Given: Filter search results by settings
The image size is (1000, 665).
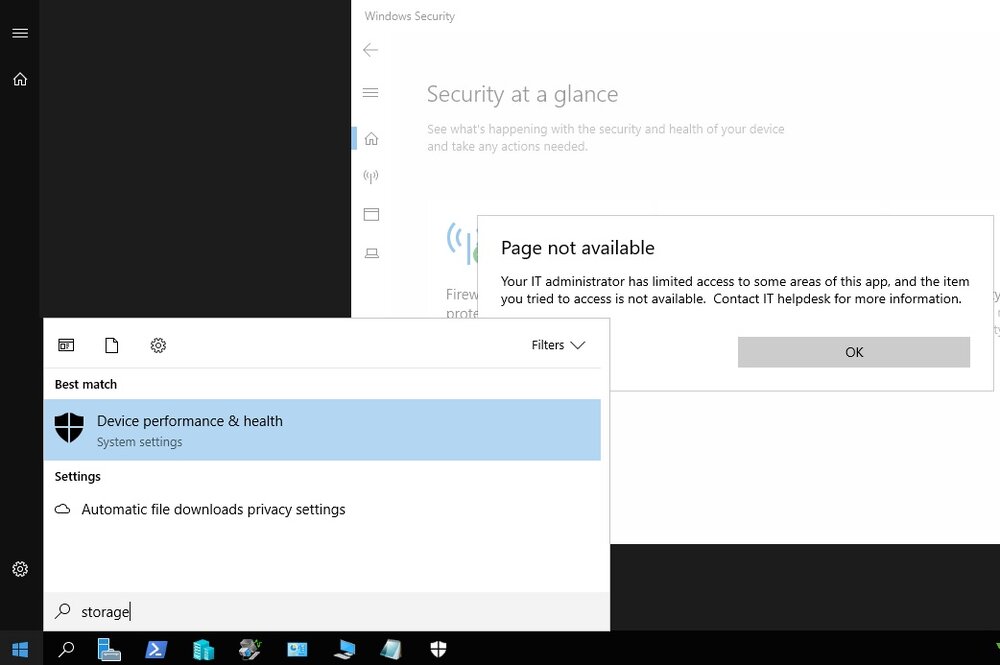Looking at the screenshot, I should pos(158,345).
